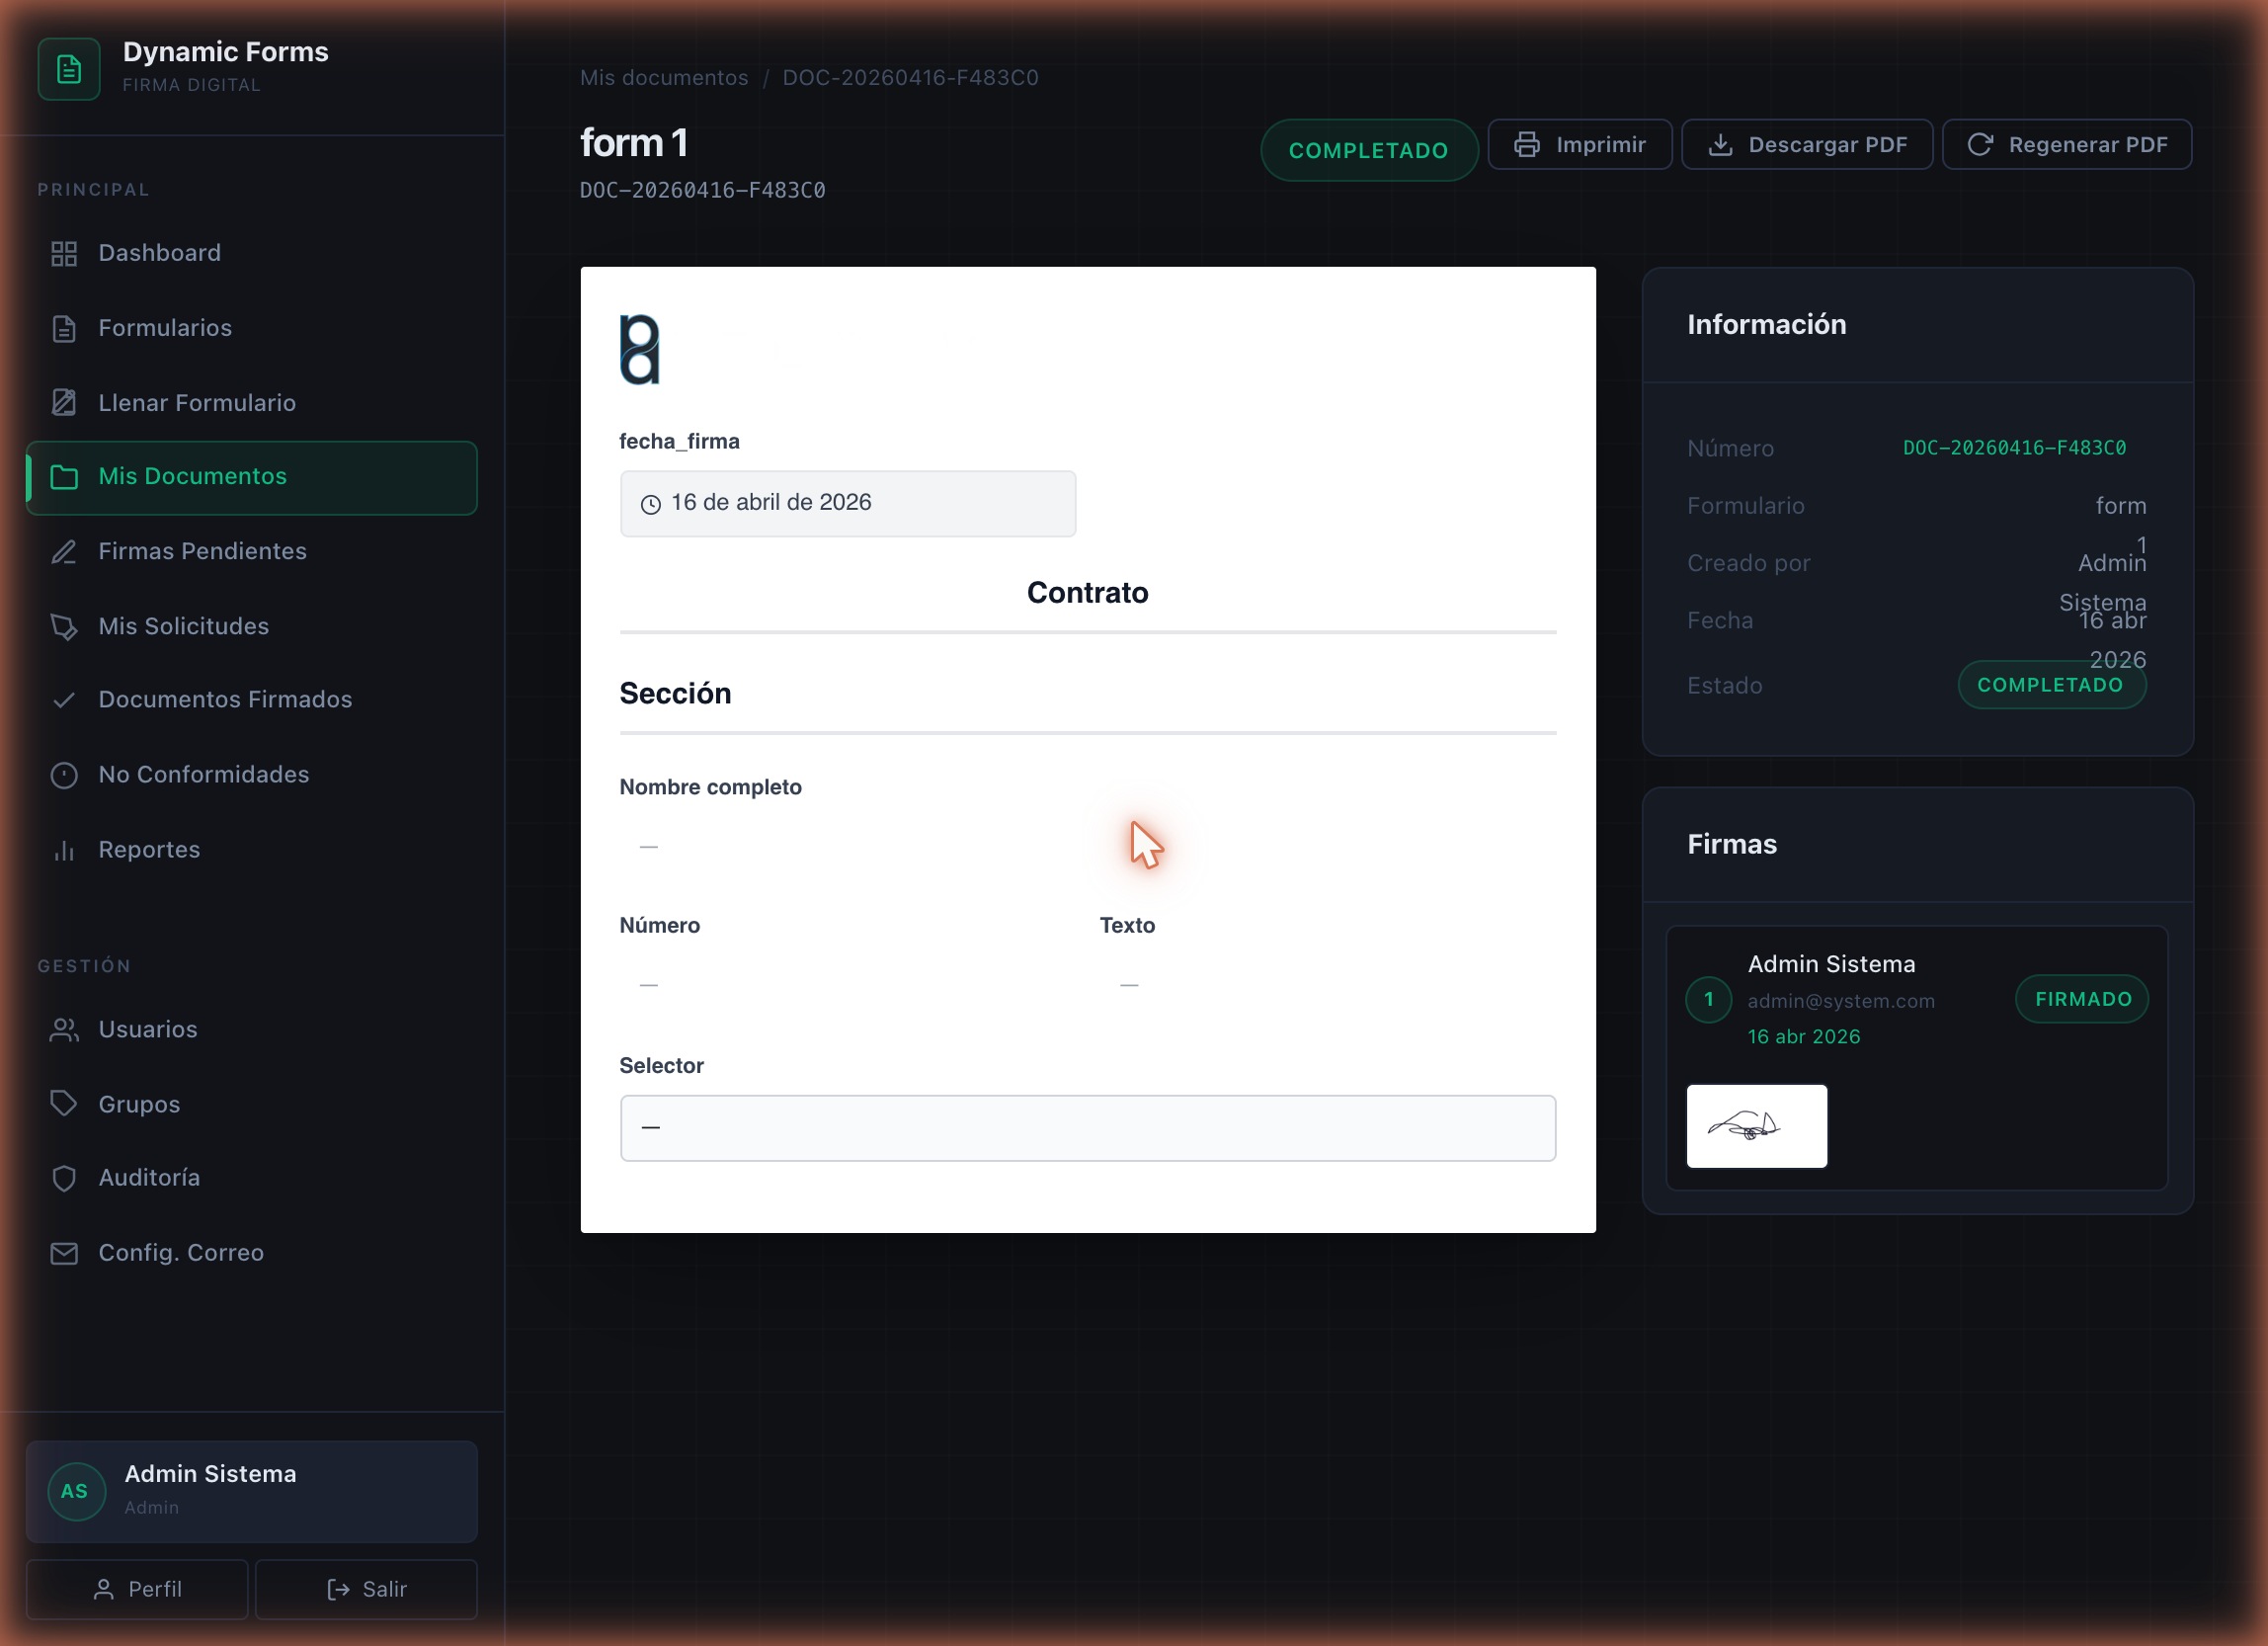Click the company logo in the document
This screenshot has height=1646, width=2268.
640,350
